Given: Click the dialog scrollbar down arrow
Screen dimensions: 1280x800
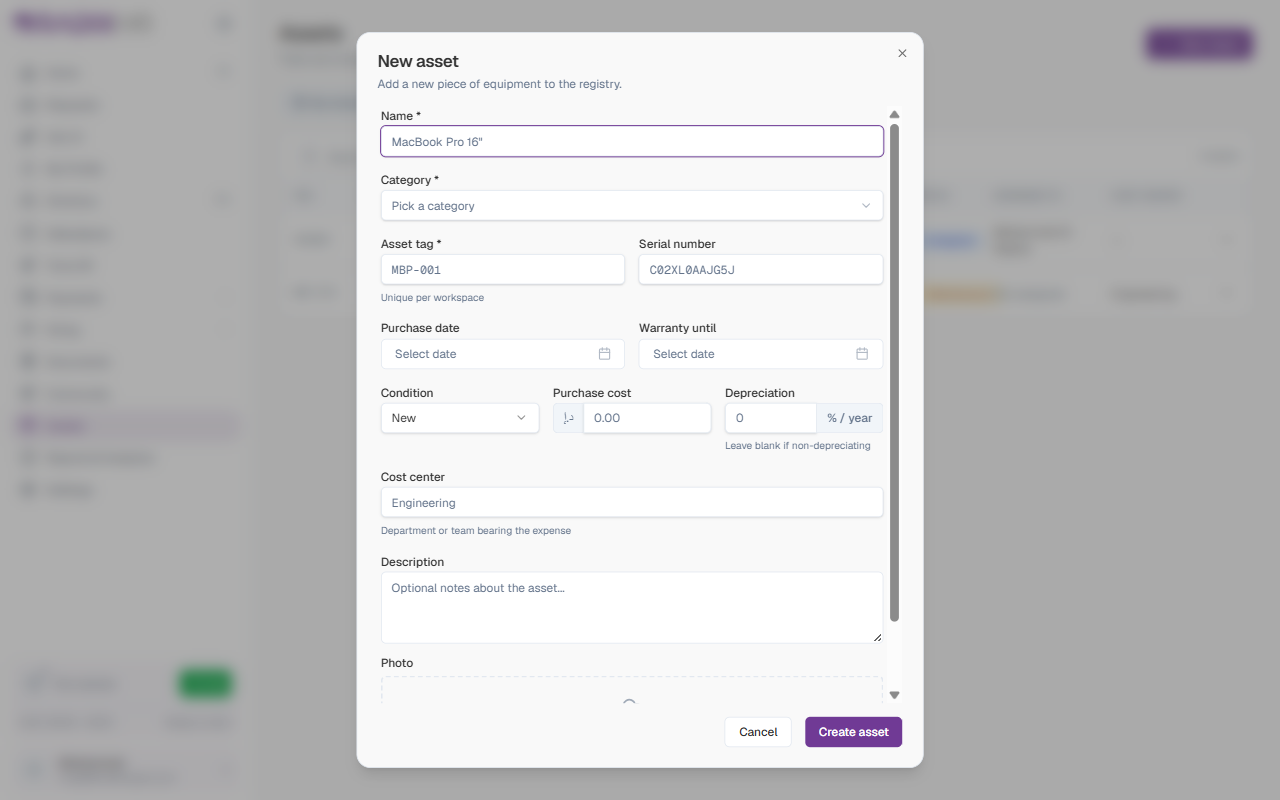Looking at the screenshot, I should pyautogui.click(x=895, y=695).
